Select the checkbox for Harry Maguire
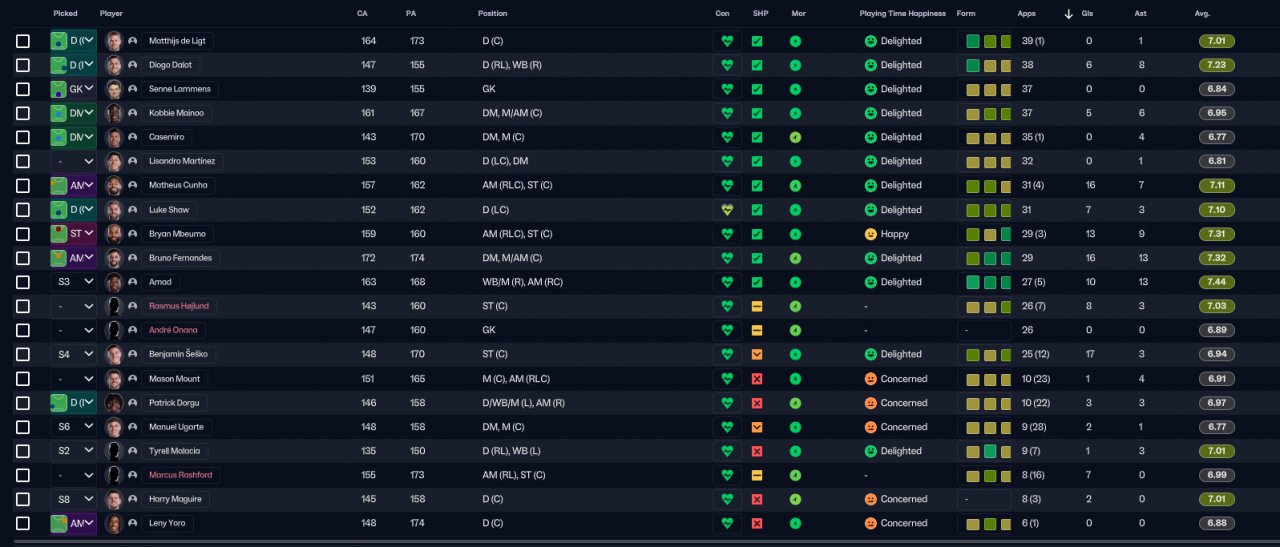 click(x=23, y=499)
